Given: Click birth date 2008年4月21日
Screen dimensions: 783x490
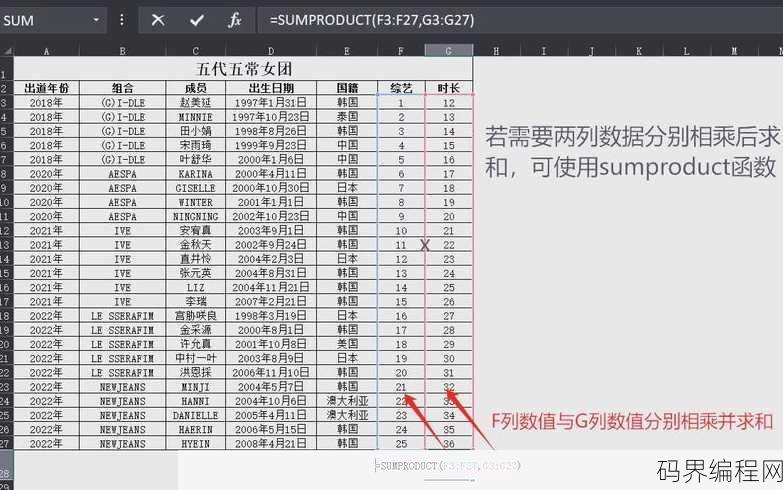Looking at the screenshot, I should tap(271, 444).
